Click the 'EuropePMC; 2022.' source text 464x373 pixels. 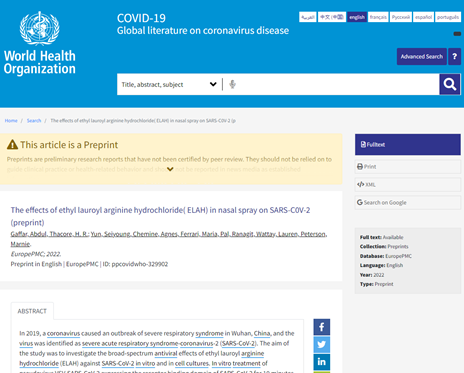36,254
